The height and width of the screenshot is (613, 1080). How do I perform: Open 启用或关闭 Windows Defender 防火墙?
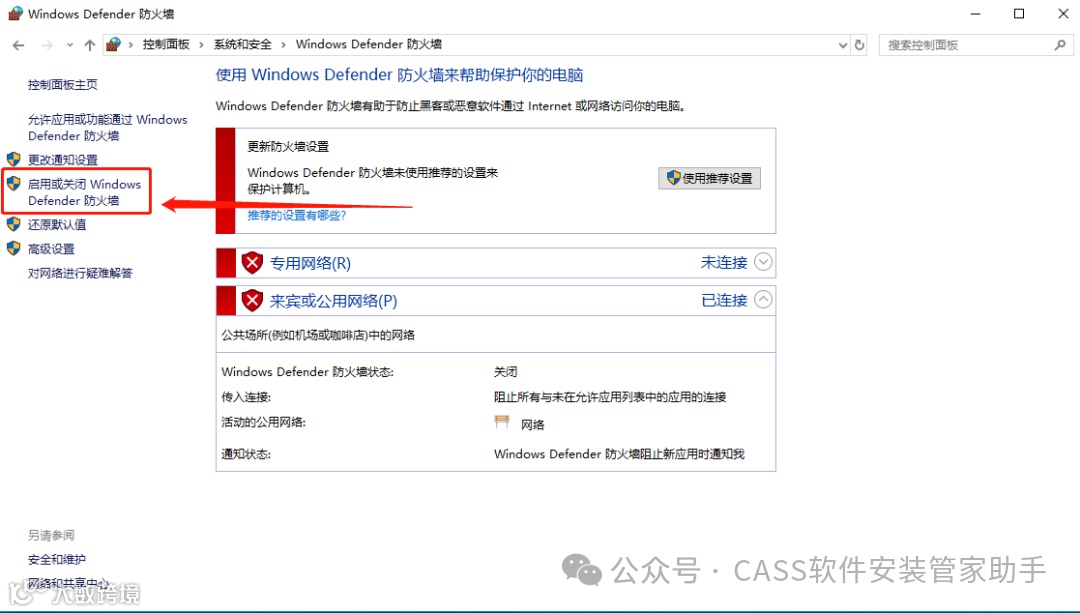84,192
